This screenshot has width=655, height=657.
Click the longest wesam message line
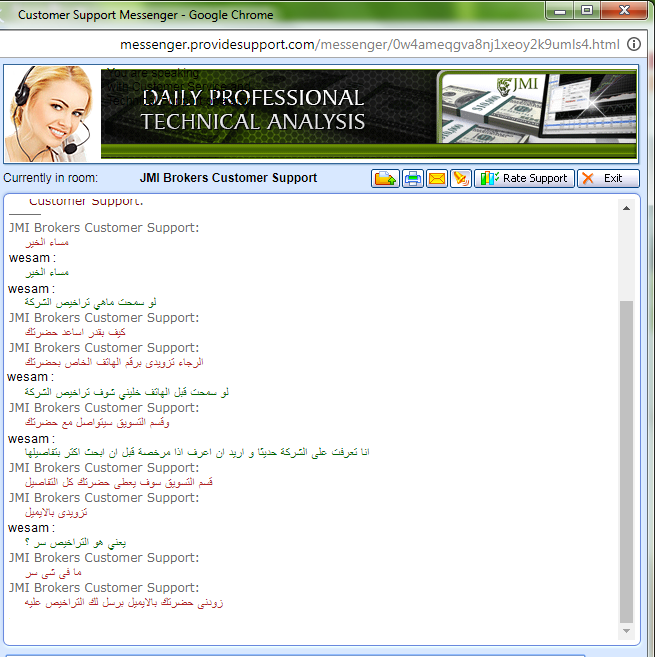pyautogui.click(x=197, y=452)
